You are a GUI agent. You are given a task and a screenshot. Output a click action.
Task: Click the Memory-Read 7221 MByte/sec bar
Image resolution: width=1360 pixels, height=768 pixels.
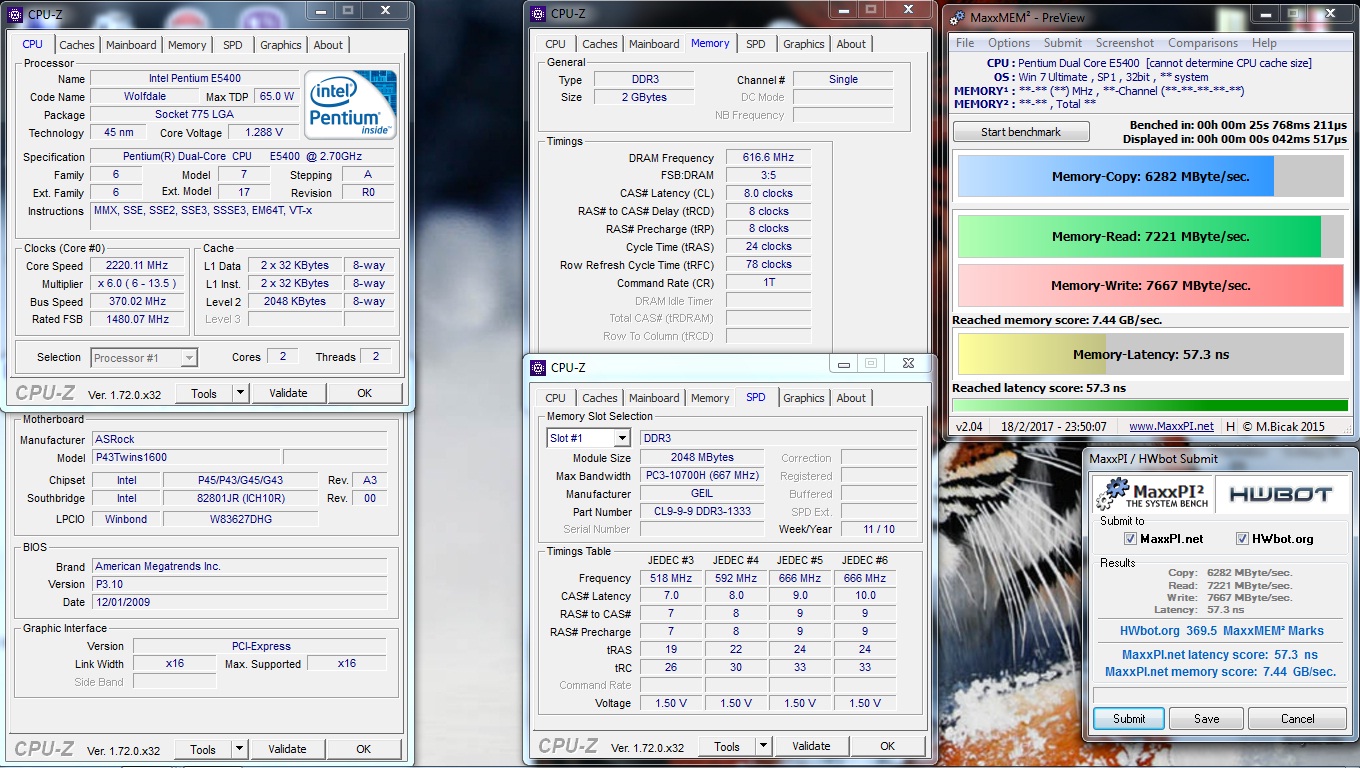coord(1150,237)
